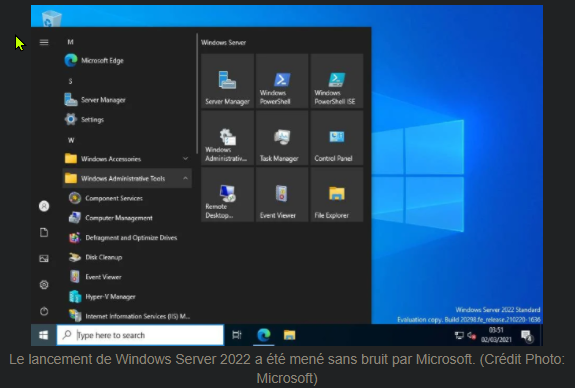Open Pictures from Start sidebar
This screenshot has height=388, width=575.
point(44,259)
